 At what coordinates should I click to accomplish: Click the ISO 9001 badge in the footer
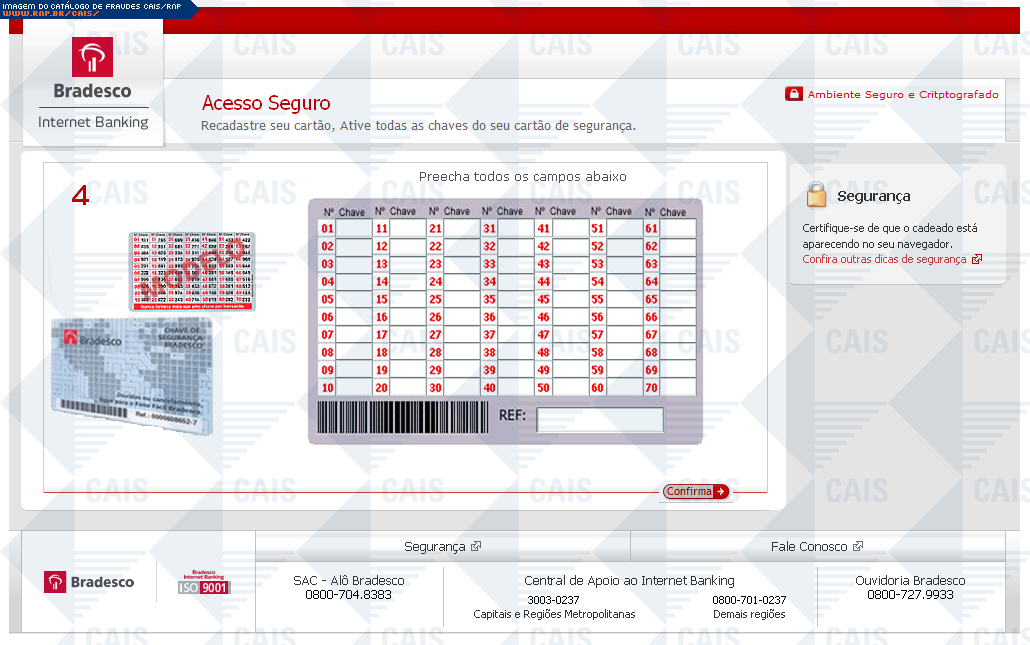(x=204, y=582)
